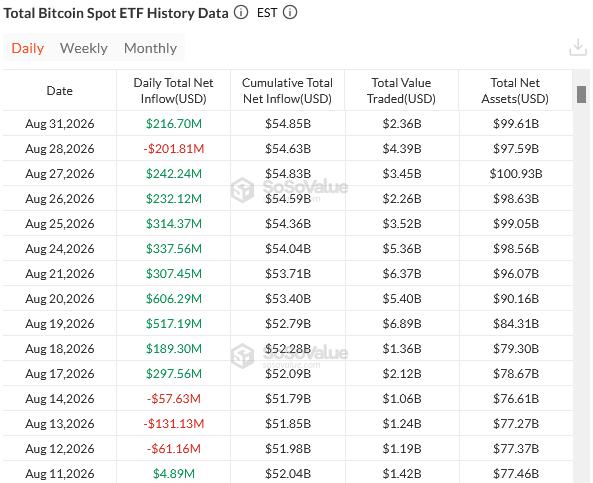The height and width of the screenshot is (483, 593).
Task: Click the $337.56M inflow value
Action: point(174,248)
